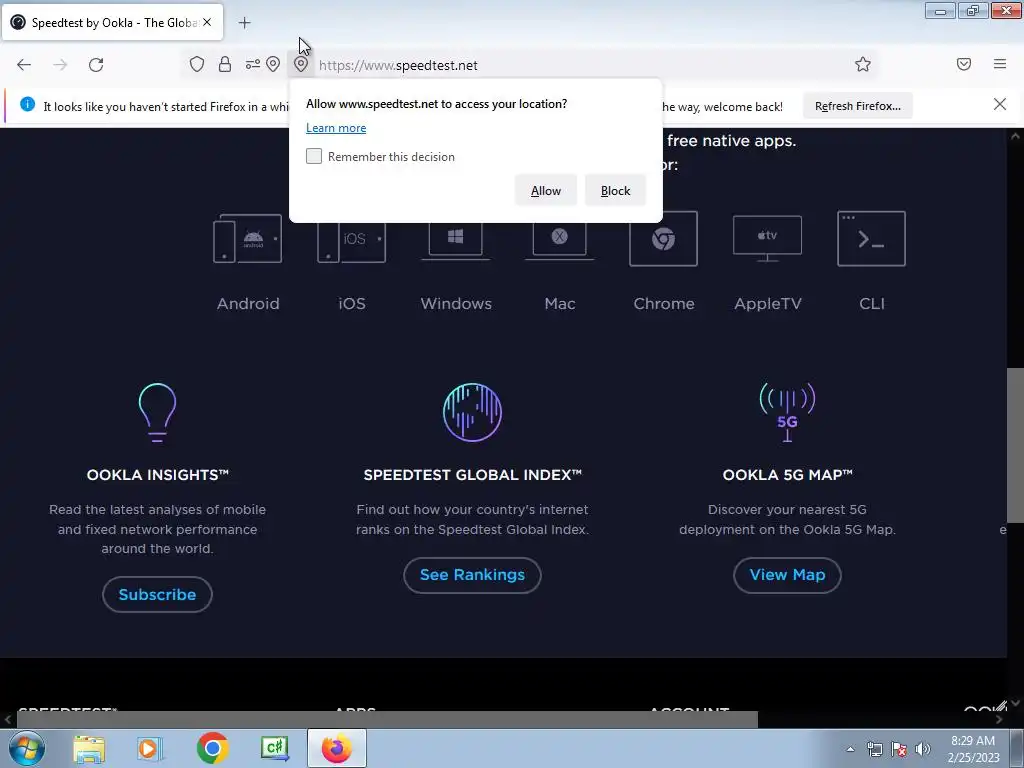Screen dimensions: 1024x768
Task: Show hidden system tray icons
Action: (x=850, y=749)
